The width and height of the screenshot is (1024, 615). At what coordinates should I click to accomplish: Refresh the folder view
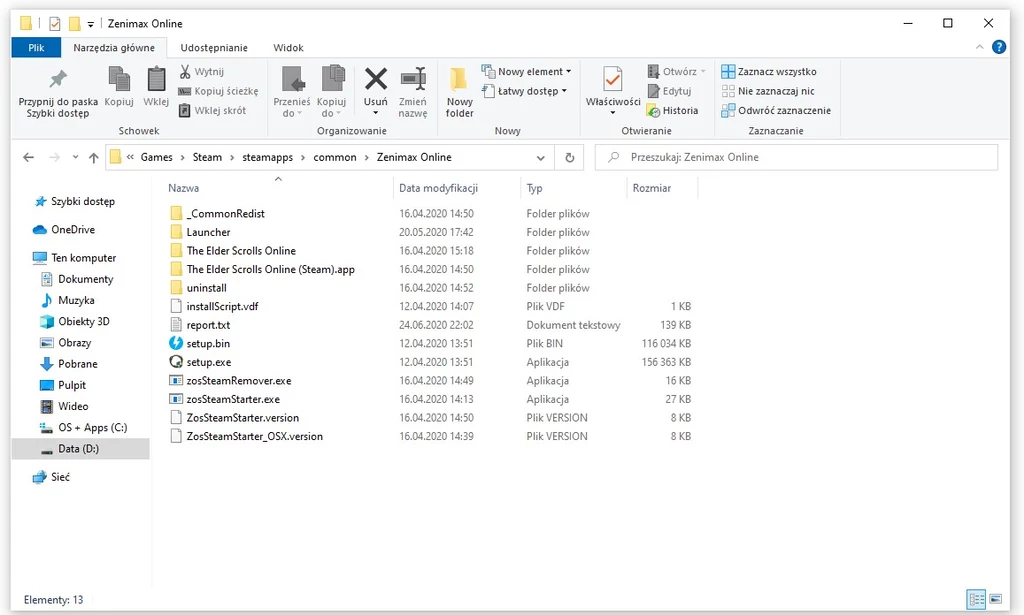tap(569, 157)
